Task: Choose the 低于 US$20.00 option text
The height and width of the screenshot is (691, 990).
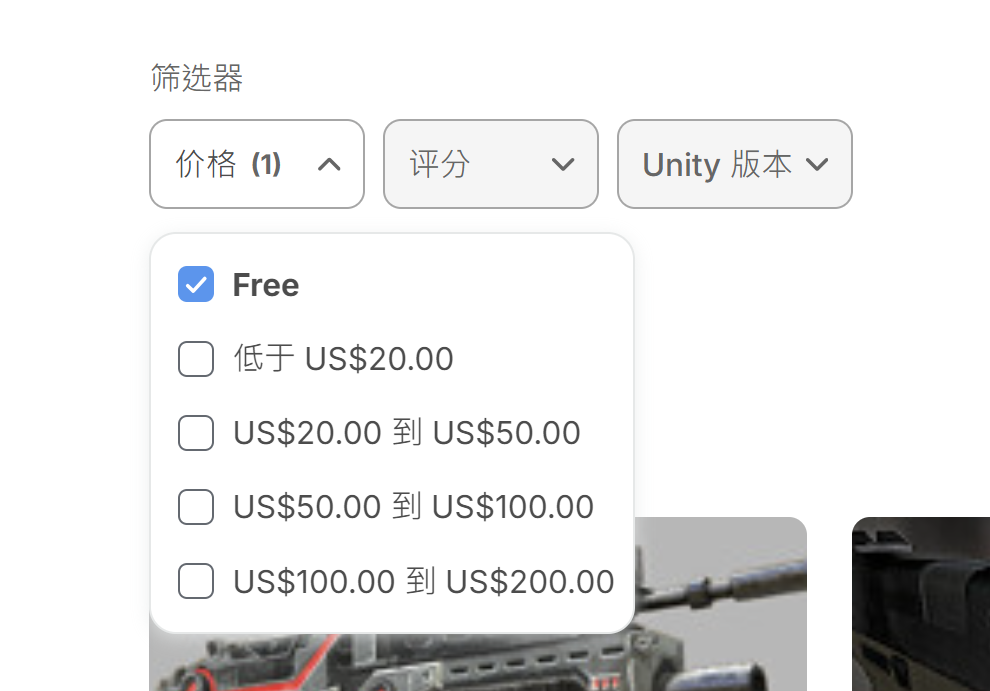Action: point(343,359)
